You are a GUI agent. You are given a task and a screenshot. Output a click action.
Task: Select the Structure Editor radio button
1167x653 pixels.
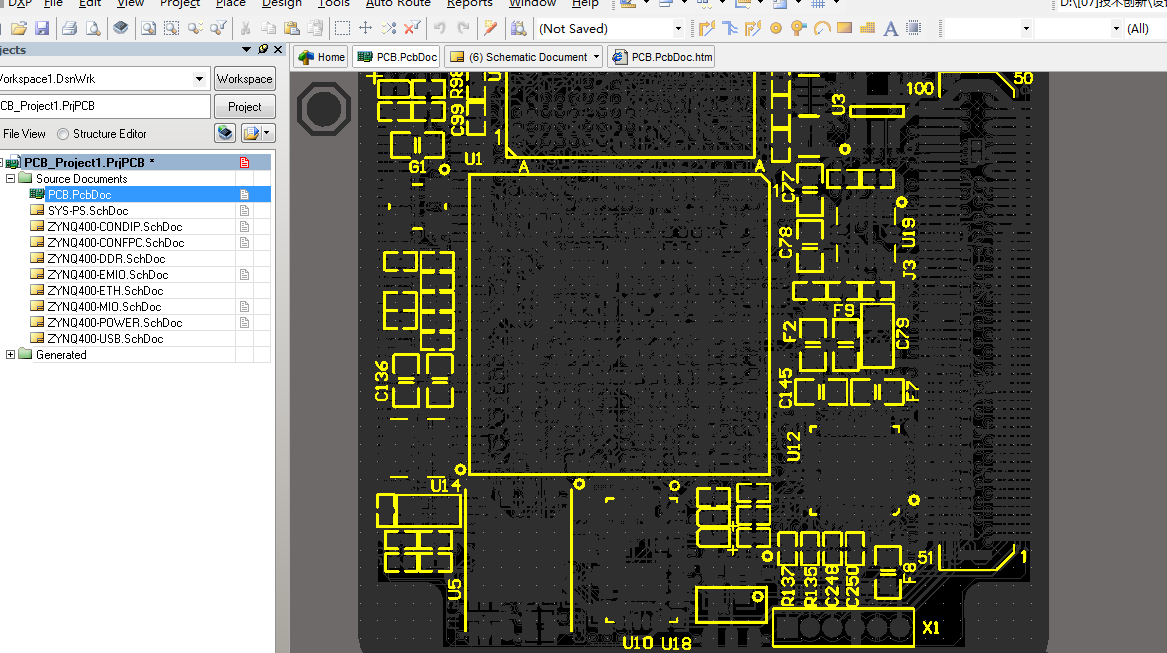coord(63,134)
